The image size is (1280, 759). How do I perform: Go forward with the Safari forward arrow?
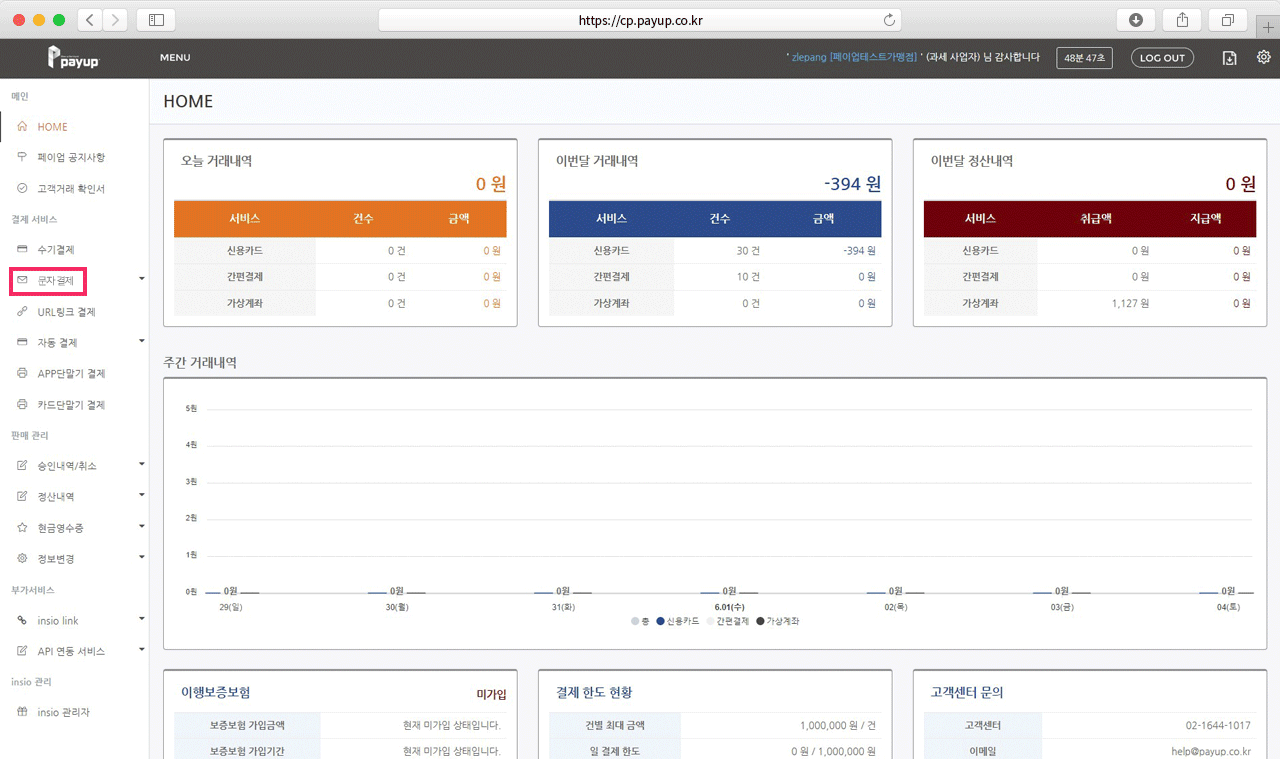pos(115,20)
